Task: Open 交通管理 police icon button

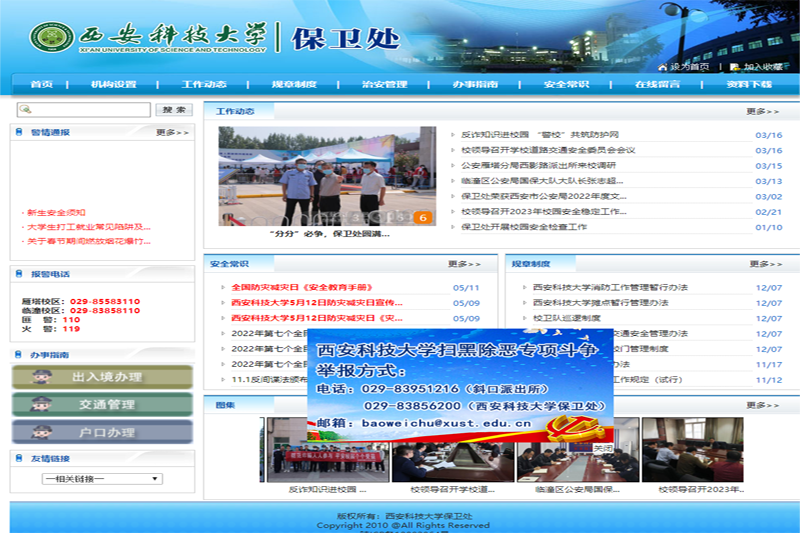Action: (x=101, y=404)
